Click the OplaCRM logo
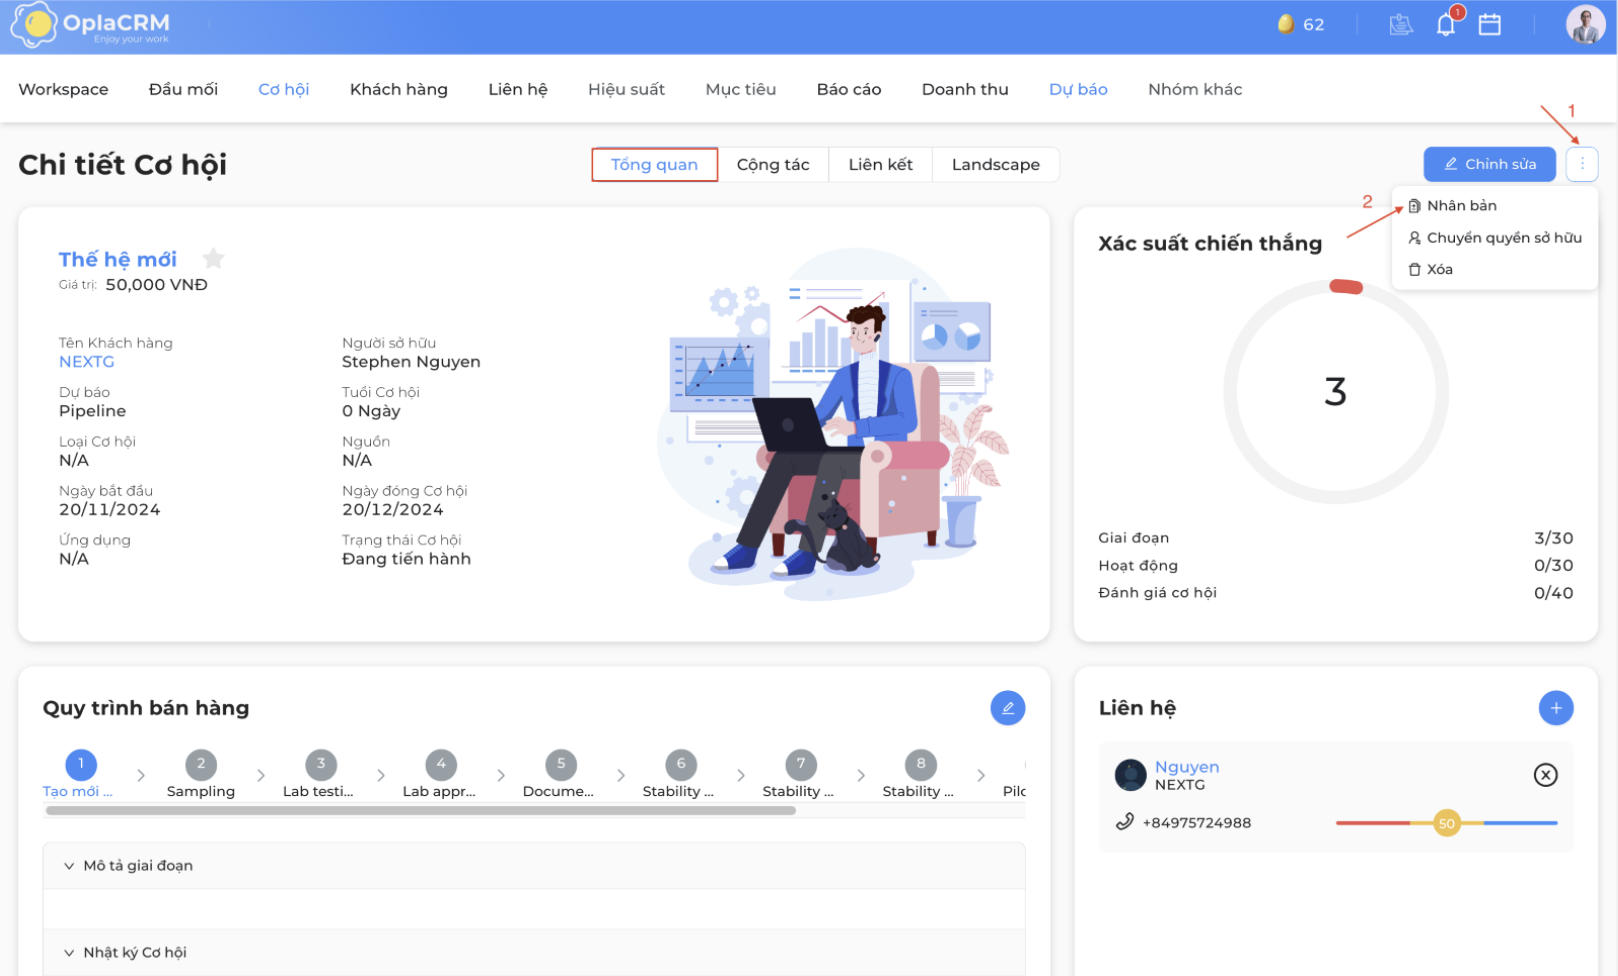 tap(91, 25)
